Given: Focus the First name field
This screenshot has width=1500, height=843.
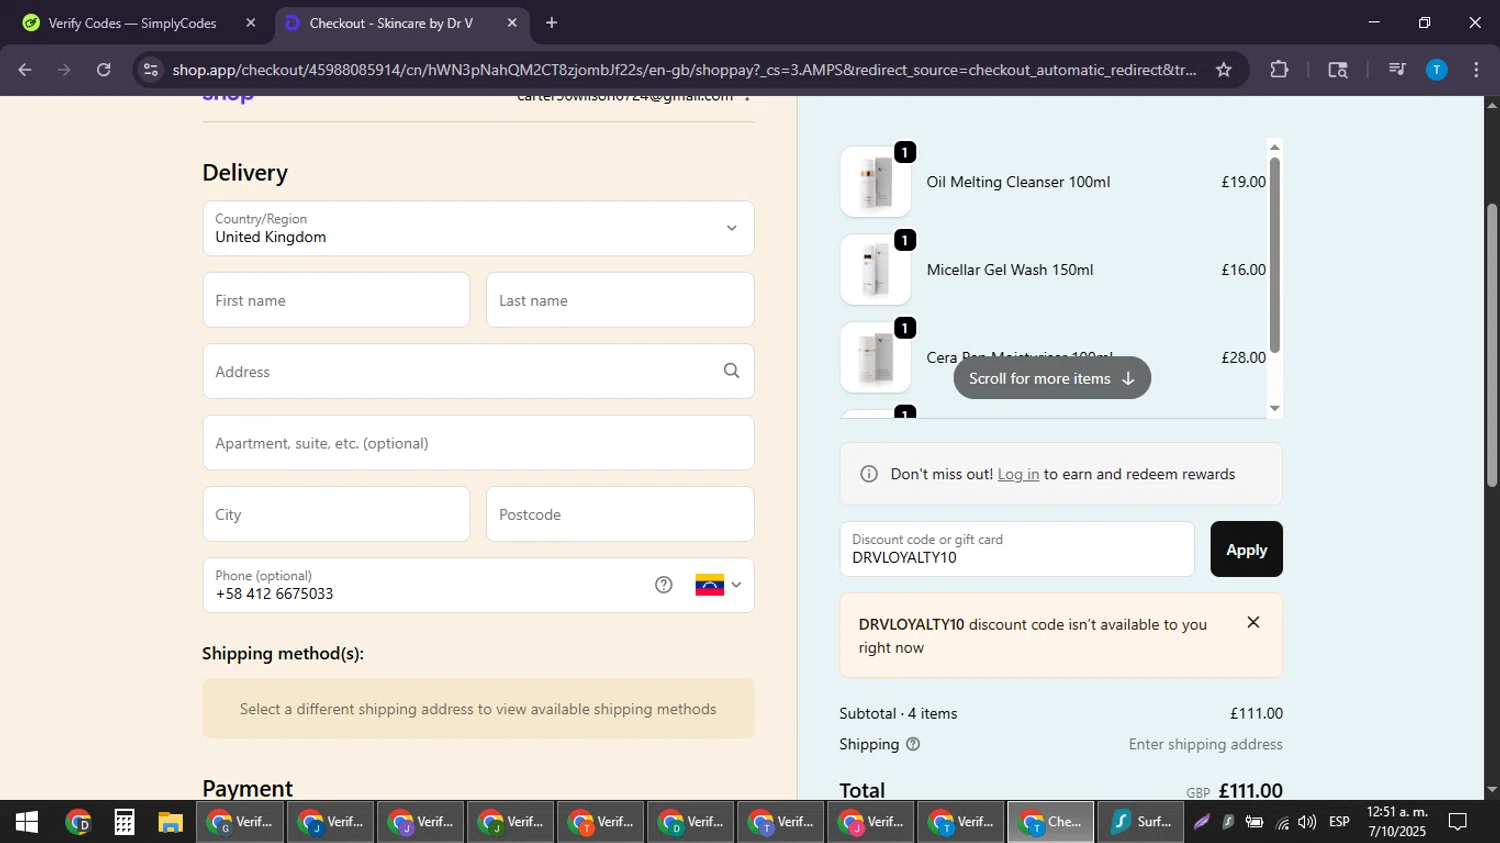Looking at the screenshot, I should coord(336,300).
